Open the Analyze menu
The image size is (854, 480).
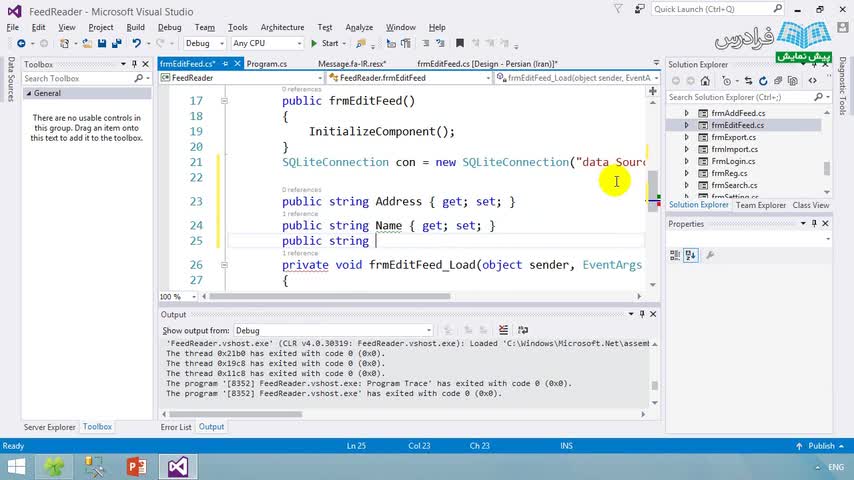click(359, 27)
